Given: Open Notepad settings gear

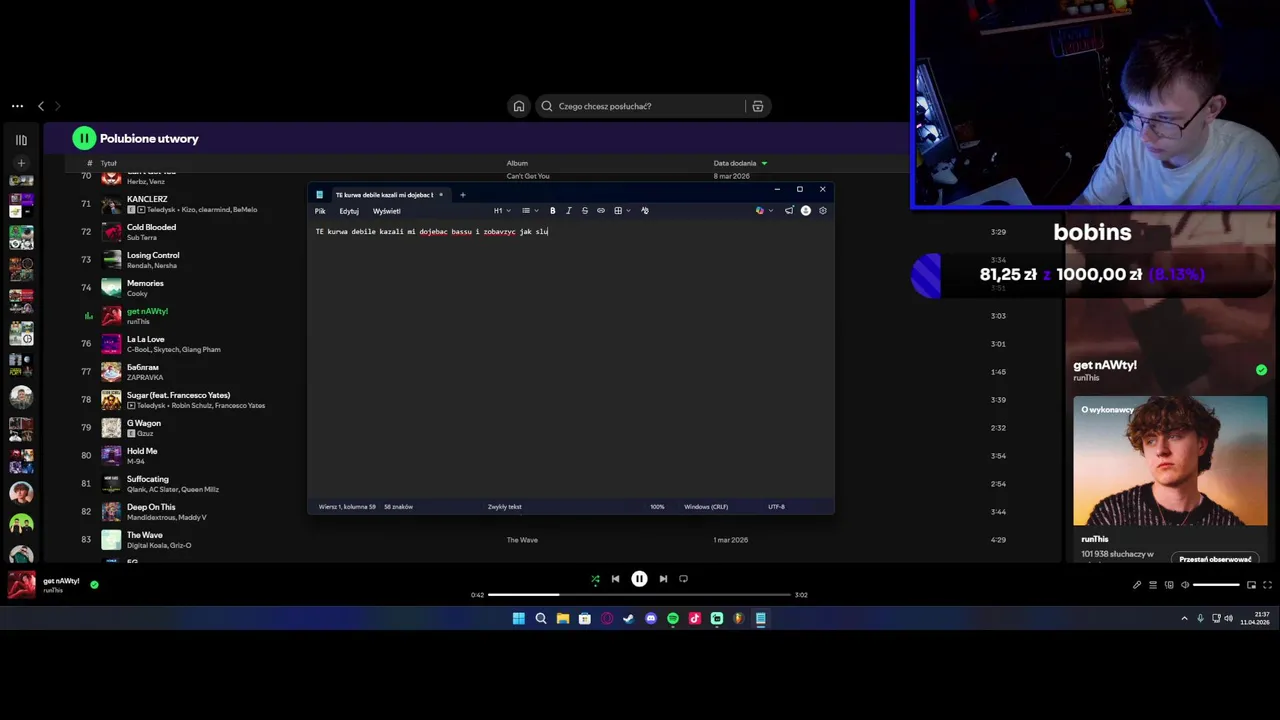Looking at the screenshot, I should point(822,211).
